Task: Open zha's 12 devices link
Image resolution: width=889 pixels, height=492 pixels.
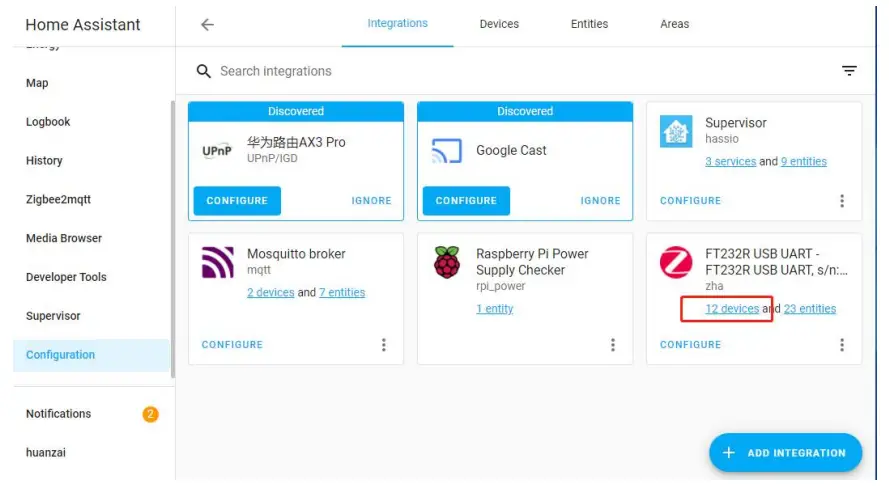Action: point(732,309)
